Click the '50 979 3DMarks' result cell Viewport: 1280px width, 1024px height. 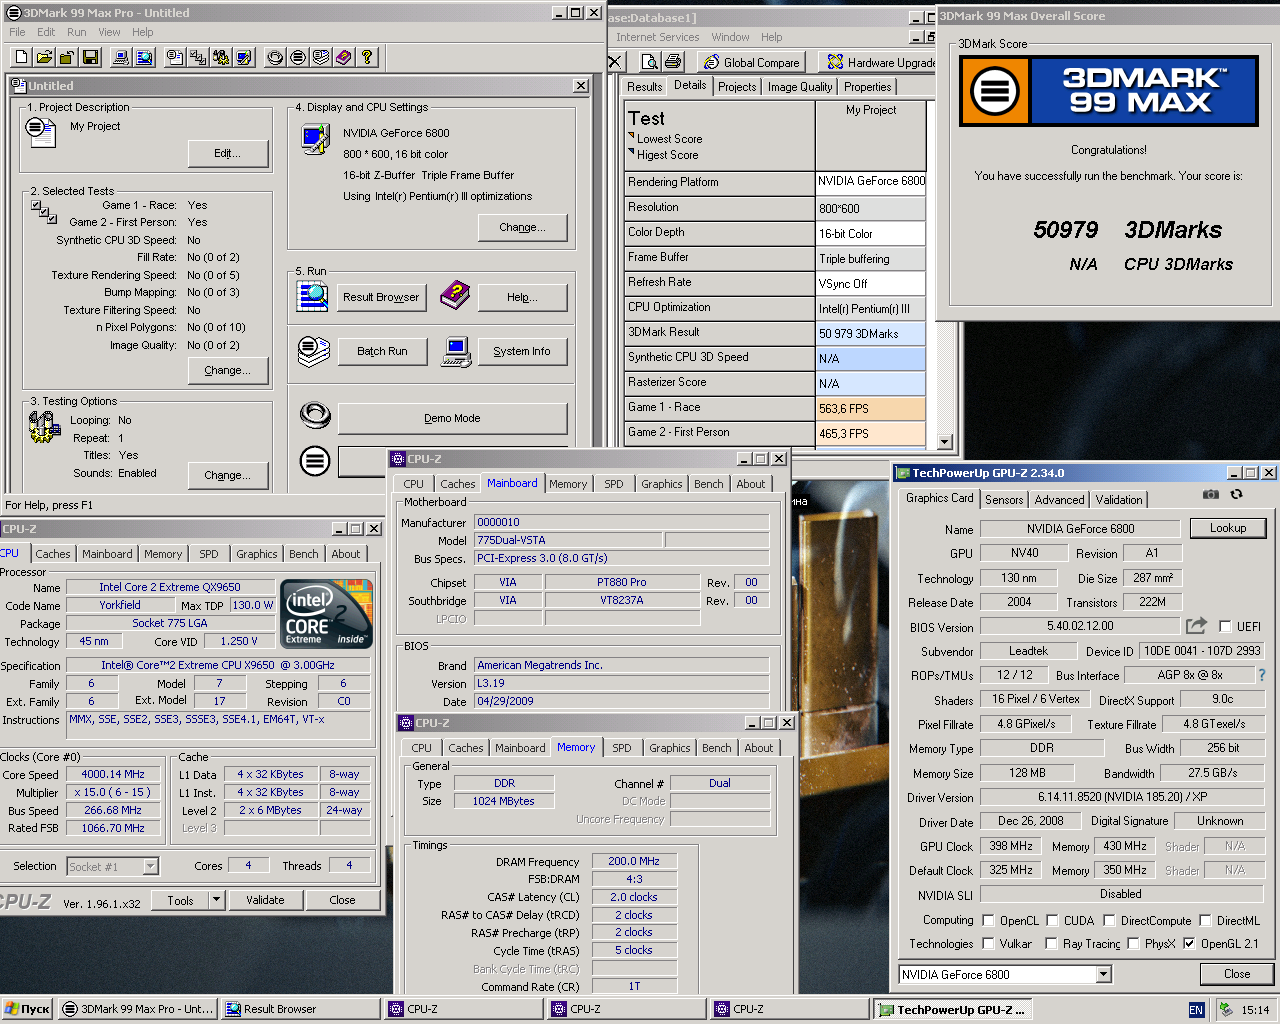click(870, 334)
